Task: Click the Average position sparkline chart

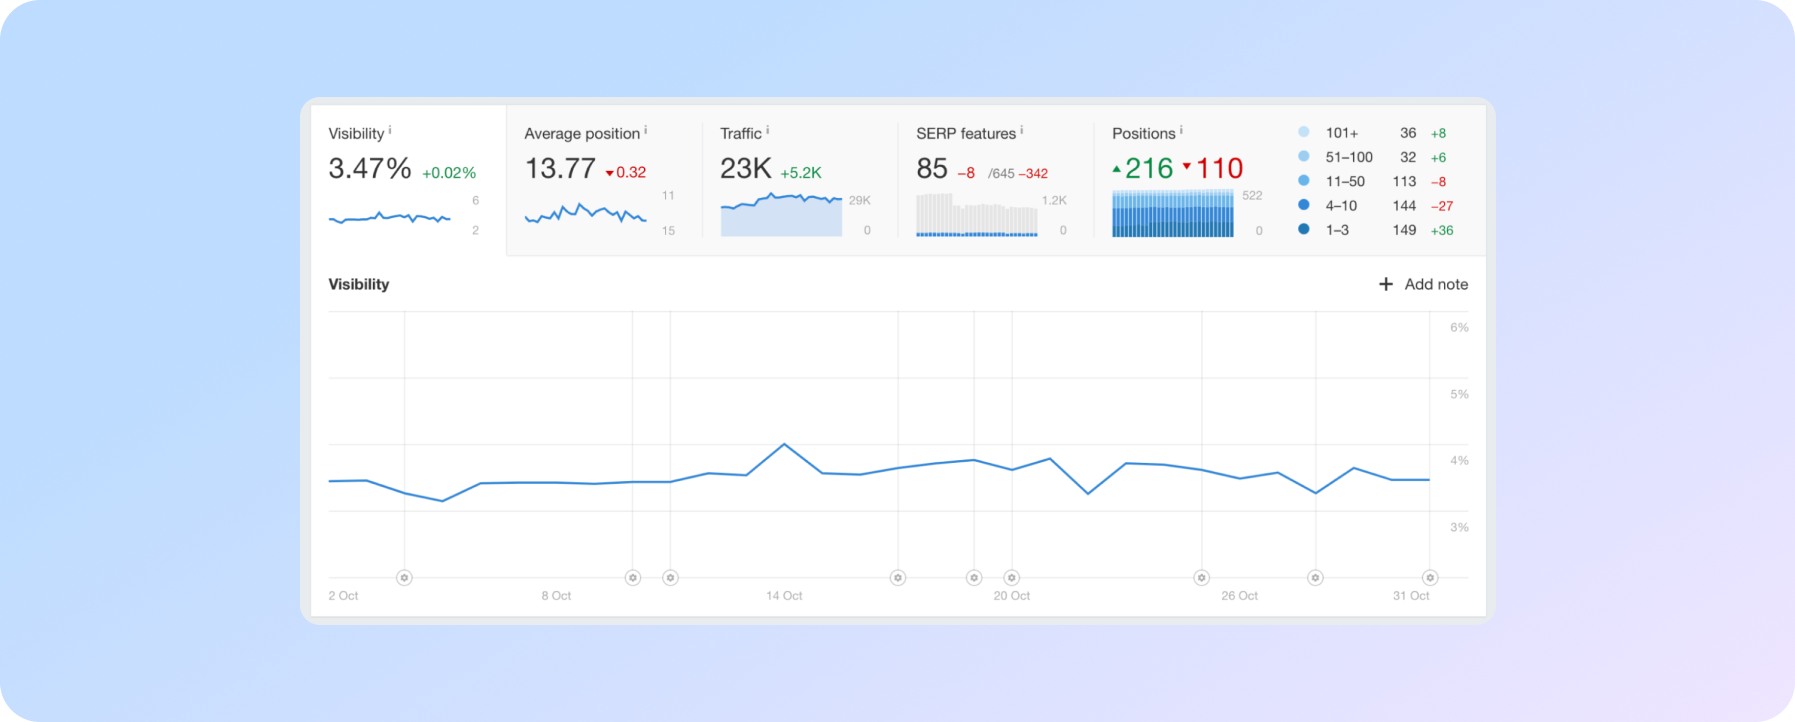Action: pos(586,213)
